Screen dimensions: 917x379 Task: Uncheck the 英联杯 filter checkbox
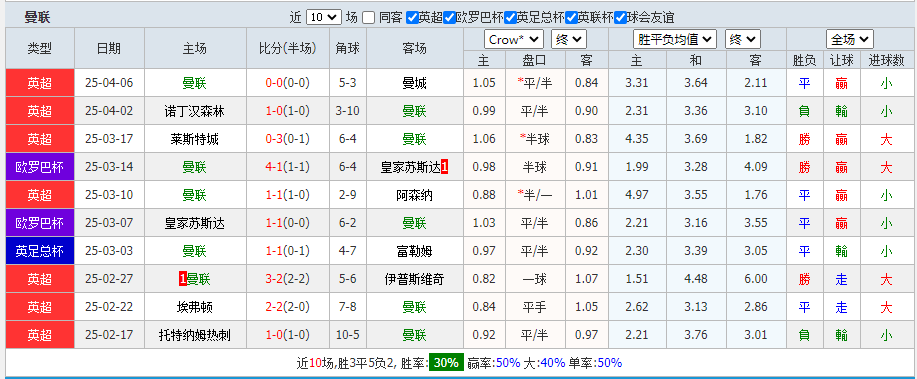click(x=572, y=18)
